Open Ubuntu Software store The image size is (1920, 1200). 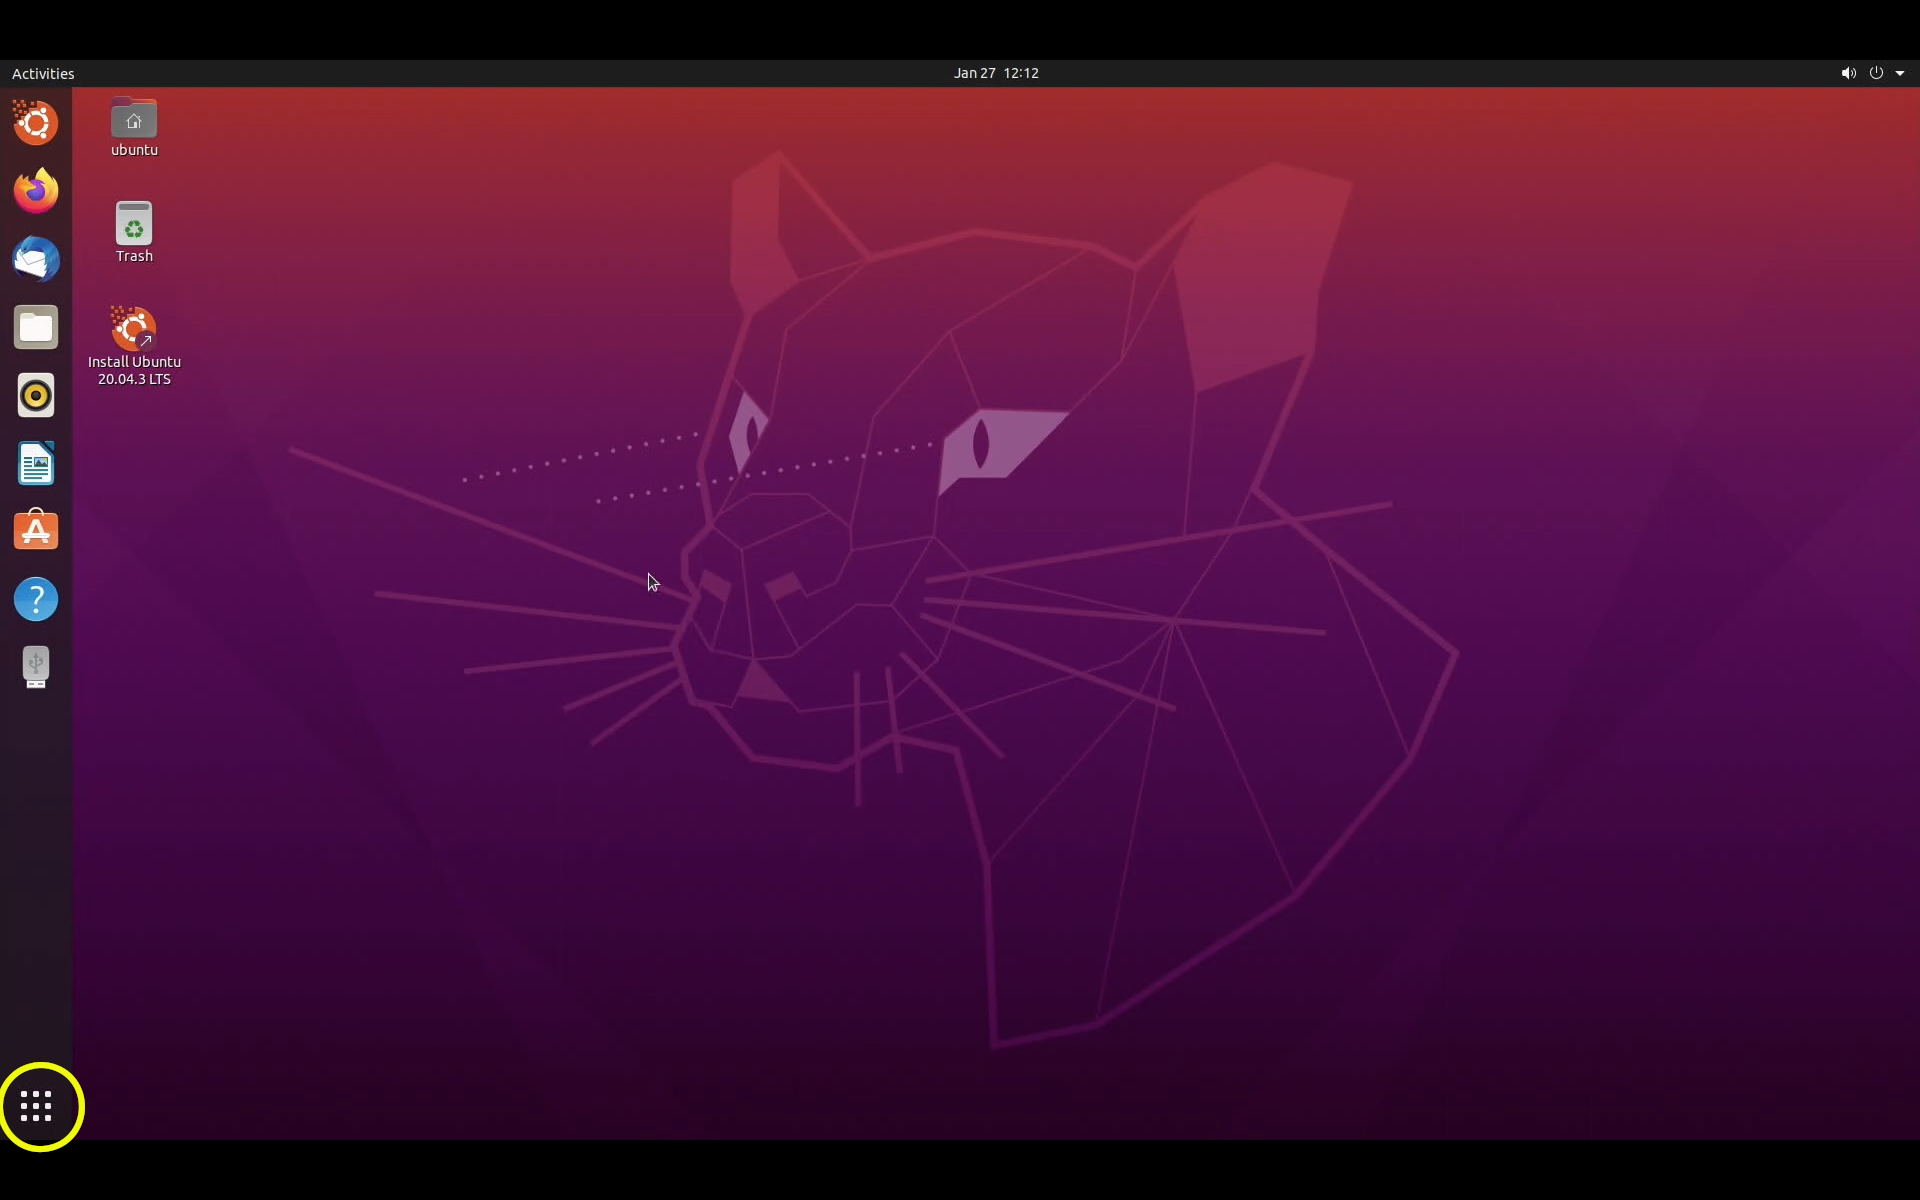[36, 531]
